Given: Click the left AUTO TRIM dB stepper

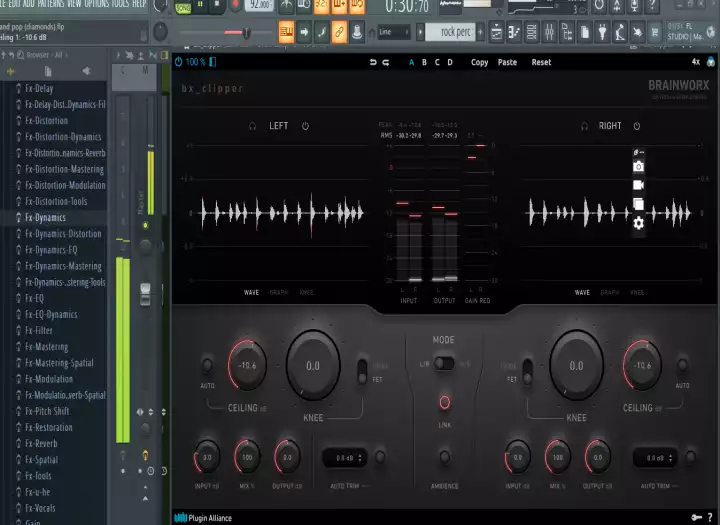Looking at the screenshot, I should click(360, 458).
